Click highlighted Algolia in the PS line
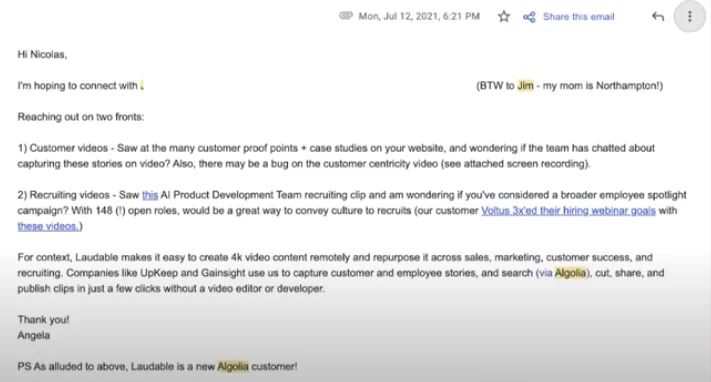Image resolution: width=711 pixels, height=382 pixels. [x=233, y=367]
